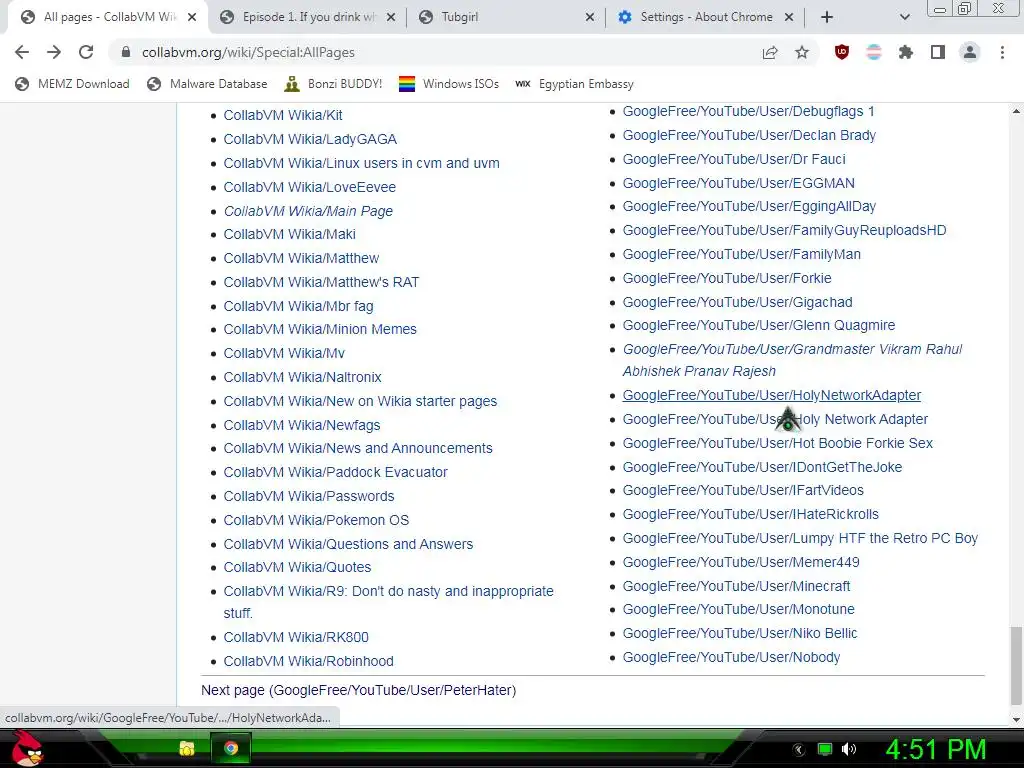Open the Bonzi BUDDY! bookmark

pyautogui.click(x=333, y=84)
